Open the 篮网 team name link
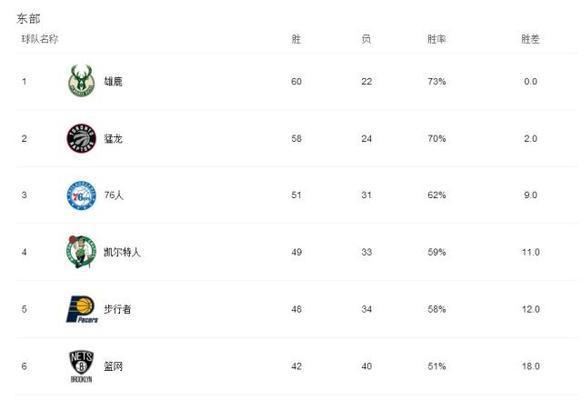This screenshot has width=582, height=400. point(113,367)
